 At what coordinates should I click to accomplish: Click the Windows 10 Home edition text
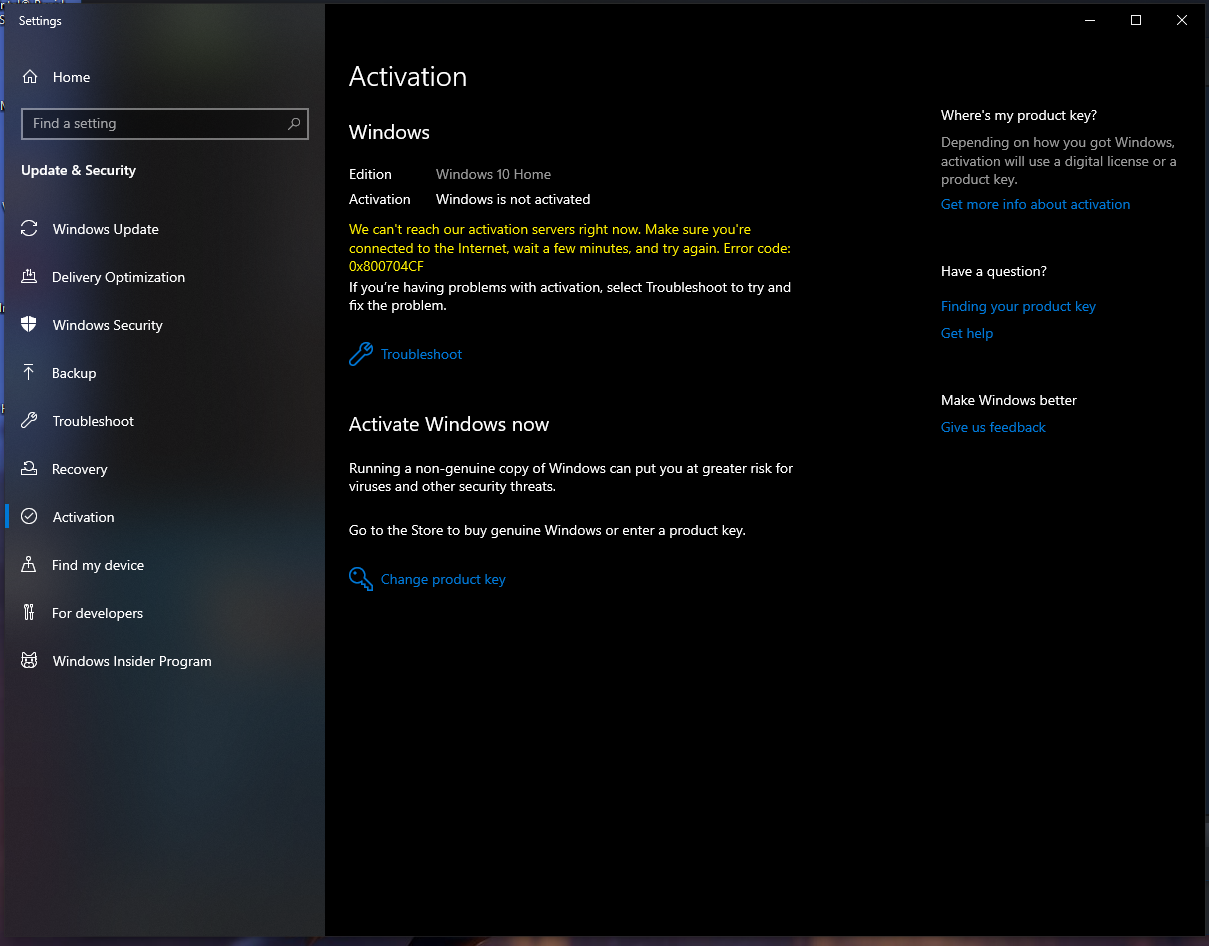coord(493,174)
